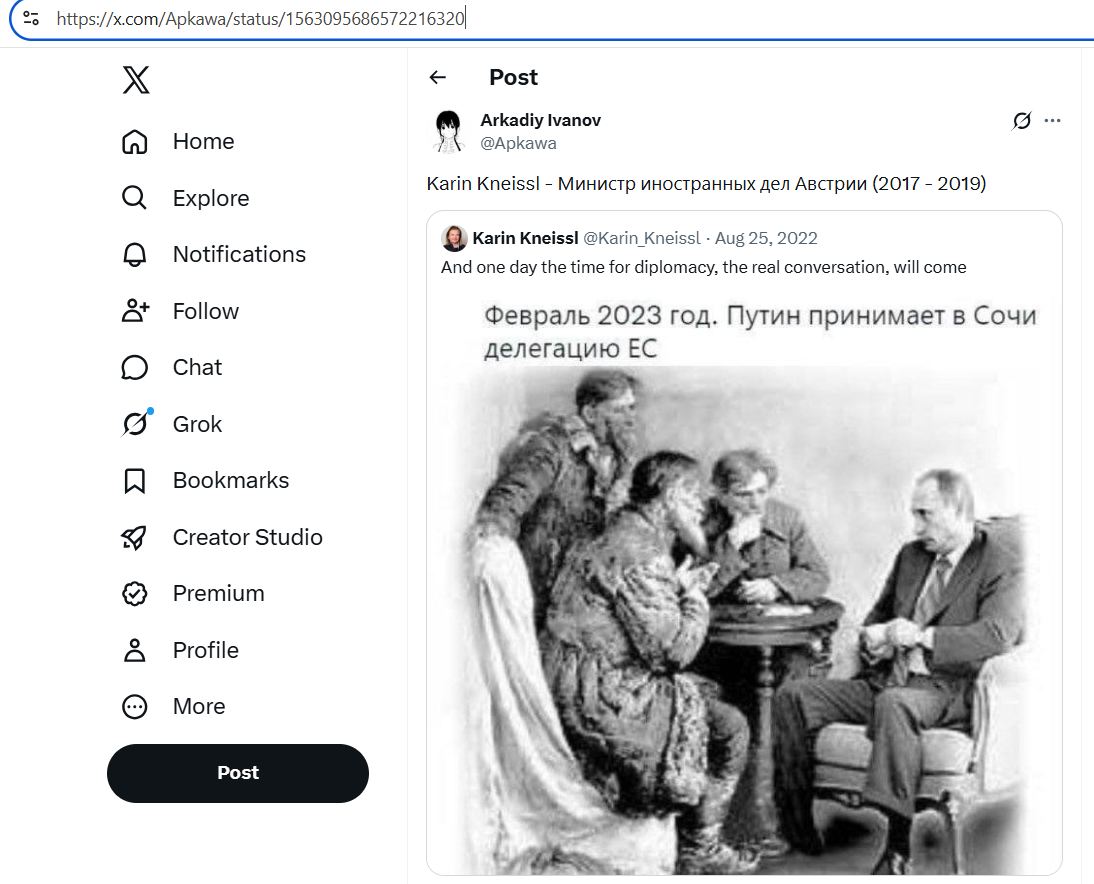1094x884 pixels.
Task: Click the quoted text "And one day the time for diplomacy"
Action: 579,267
